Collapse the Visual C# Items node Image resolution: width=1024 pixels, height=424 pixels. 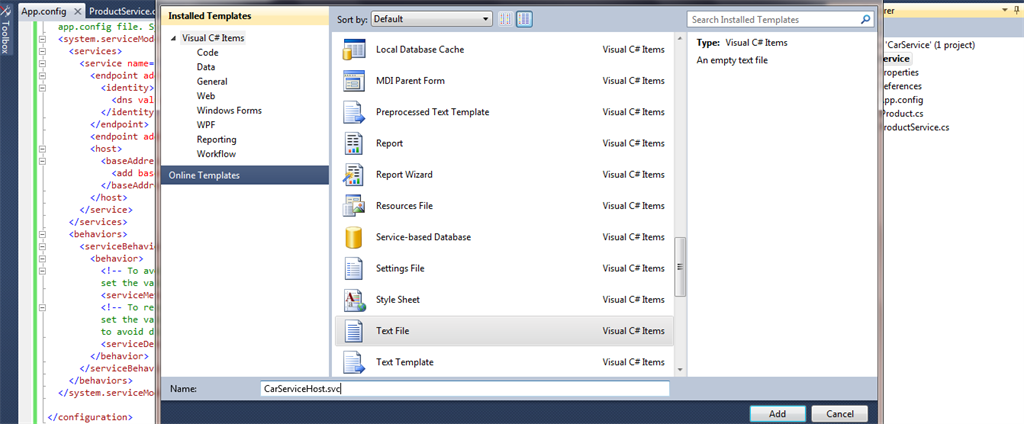coord(174,38)
